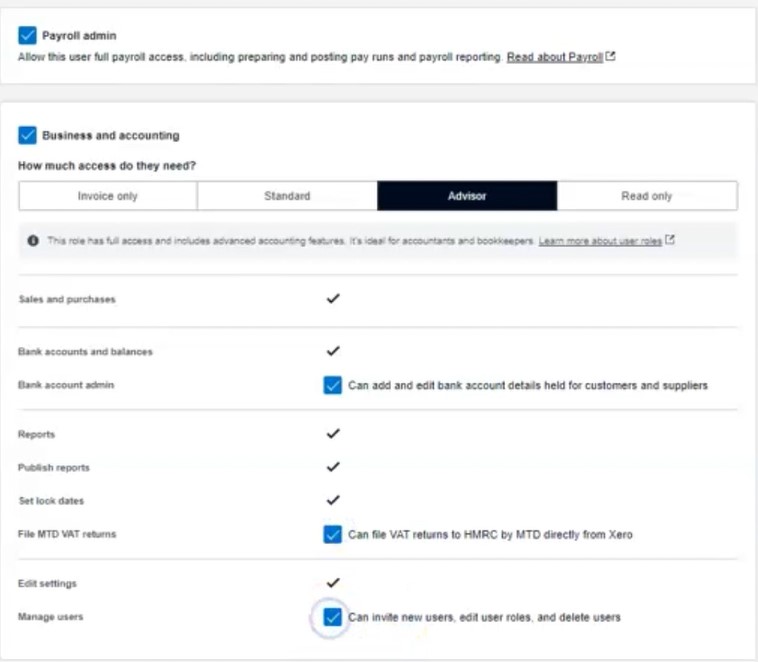The height and width of the screenshot is (662, 758).
Task: Click the checkmark next to Reports
Action: click(x=333, y=434)
